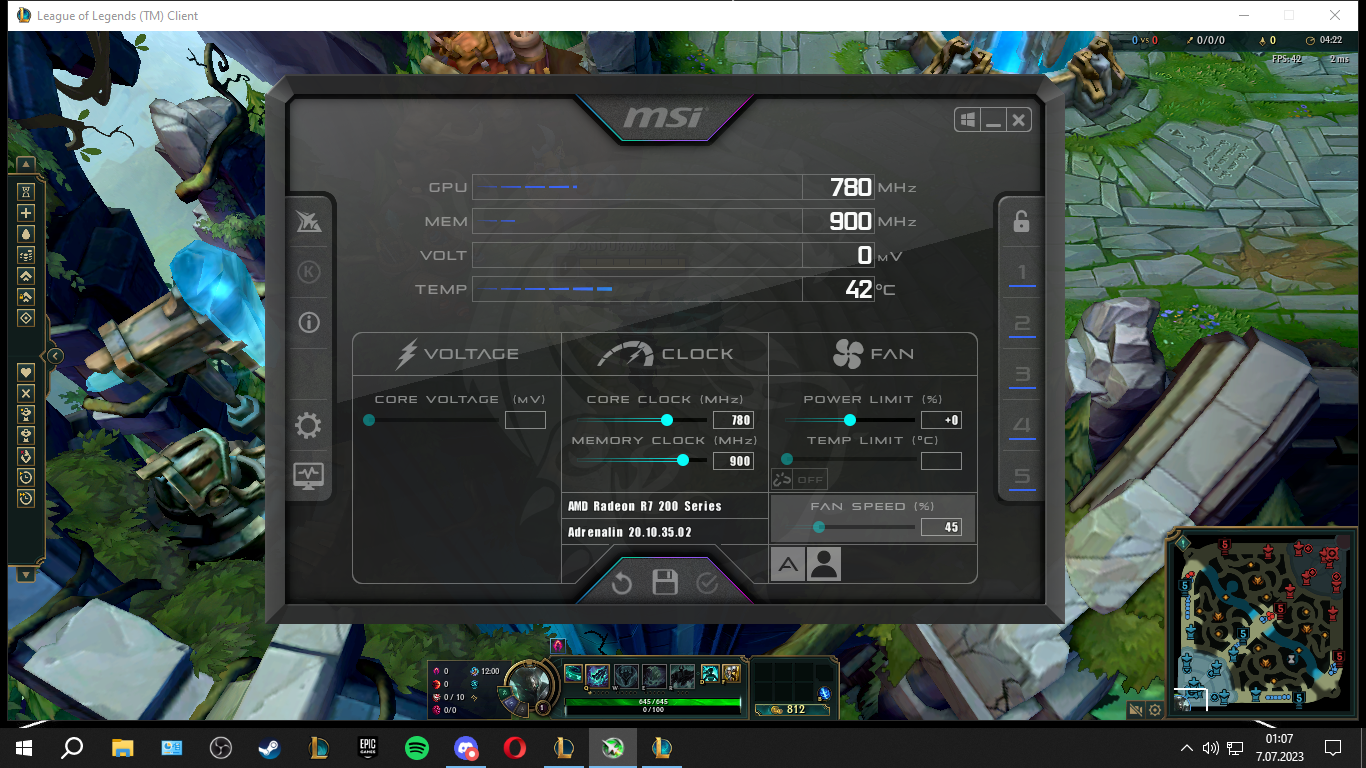The height and width of the screenshot is (768, 1366).
Task: Open Windows Search from the taskbar
Action: click(x=72, y=747)
